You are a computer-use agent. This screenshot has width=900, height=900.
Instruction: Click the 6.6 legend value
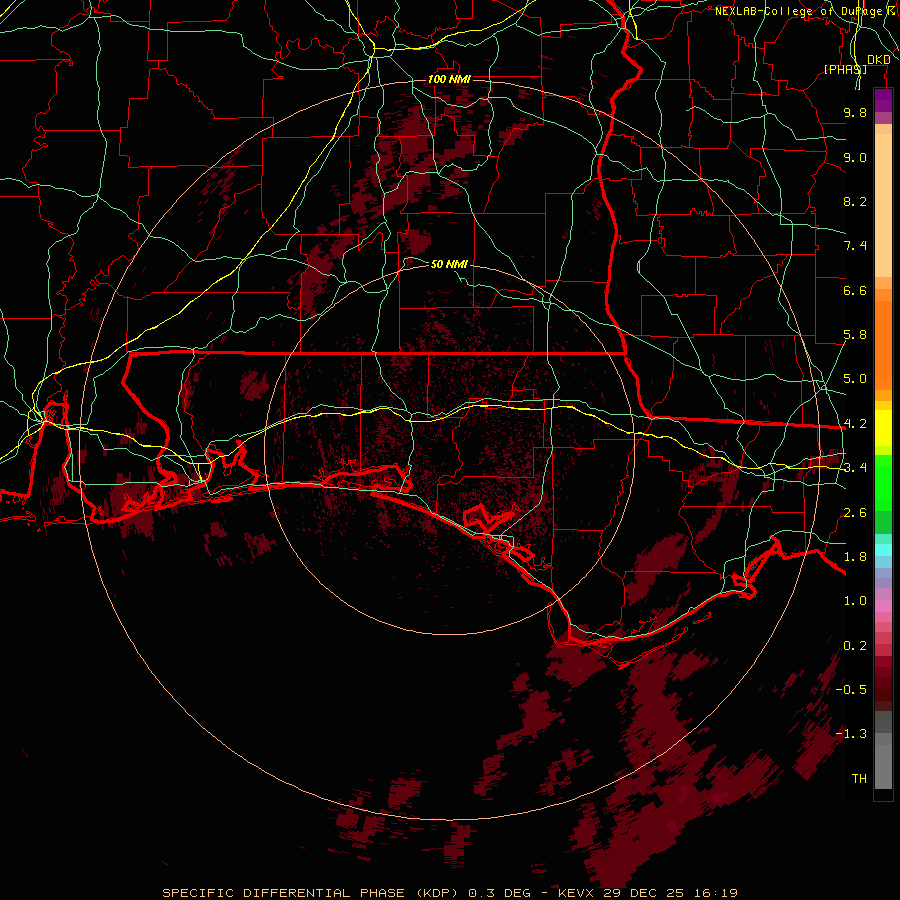855,290
